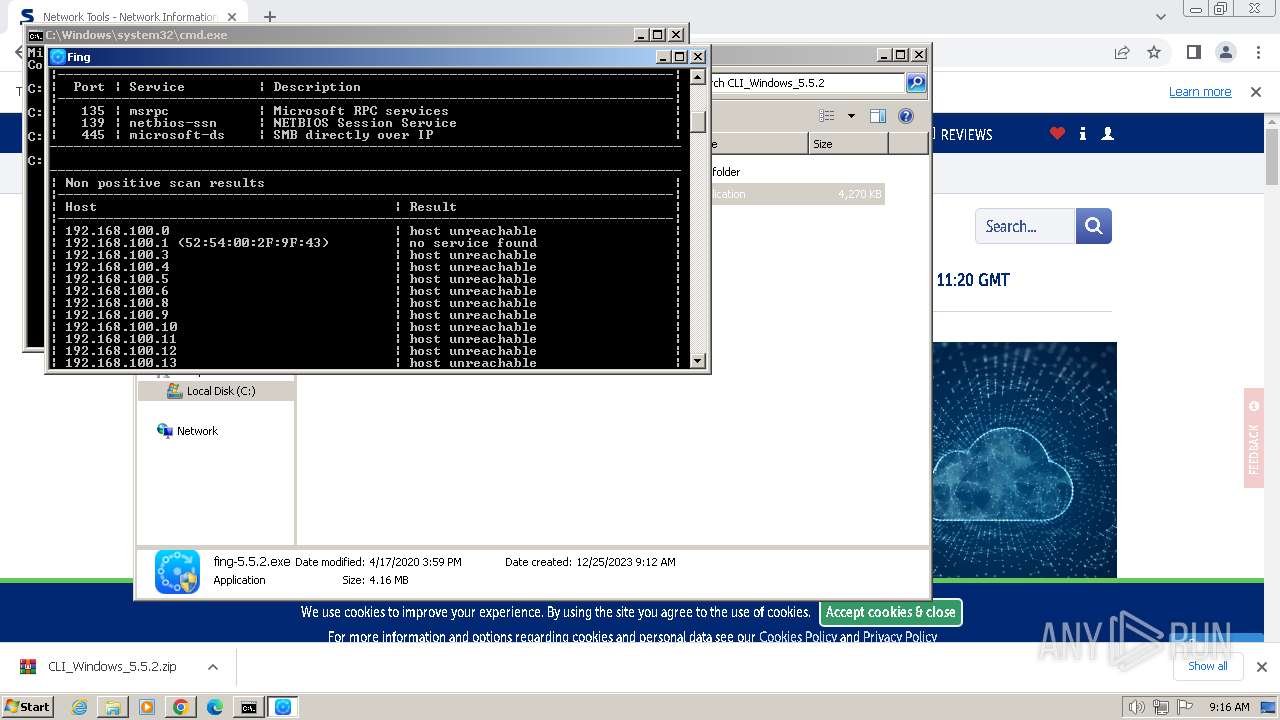Click the blue website search magnifier button

pyautogui.click(x=1094, y=226)
